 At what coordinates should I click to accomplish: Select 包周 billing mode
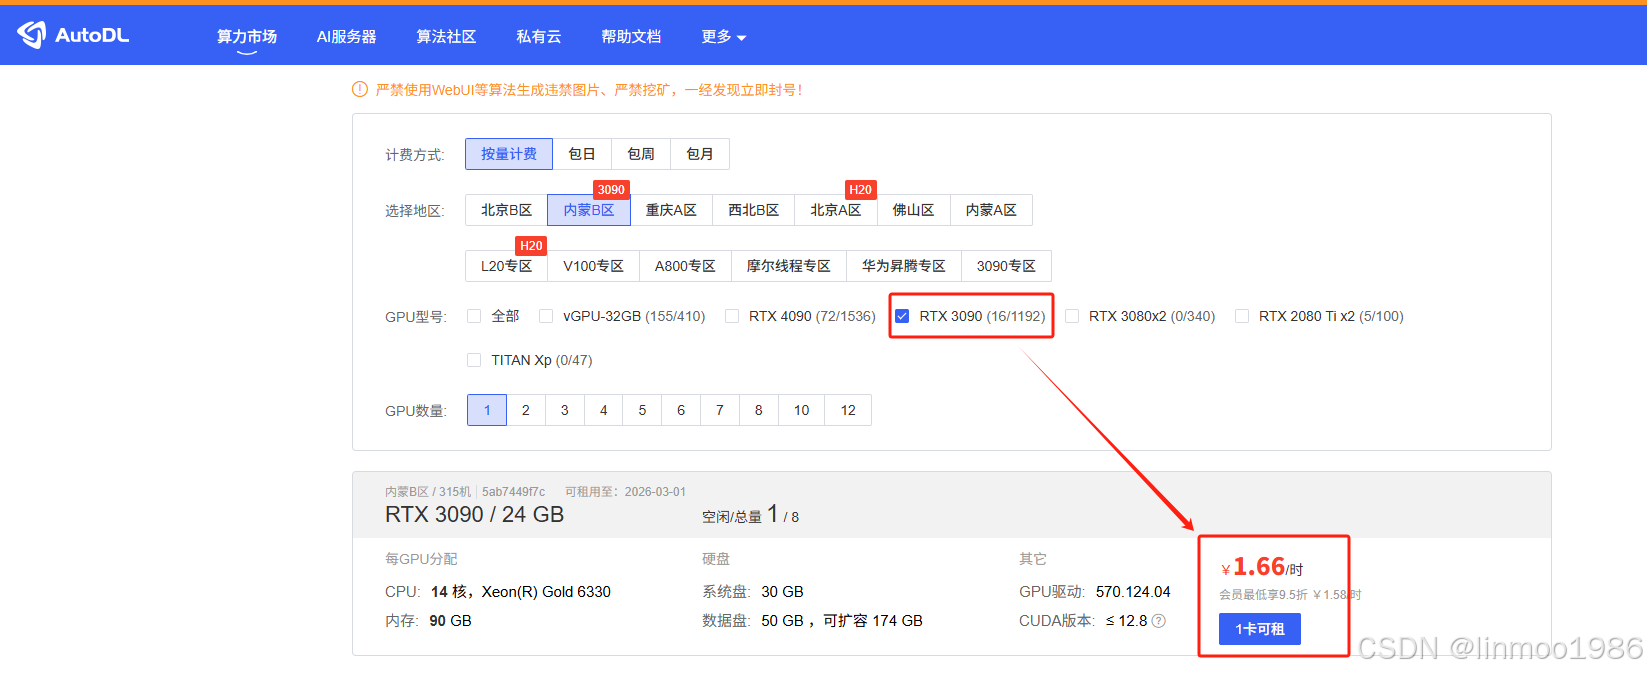(641, 154)
